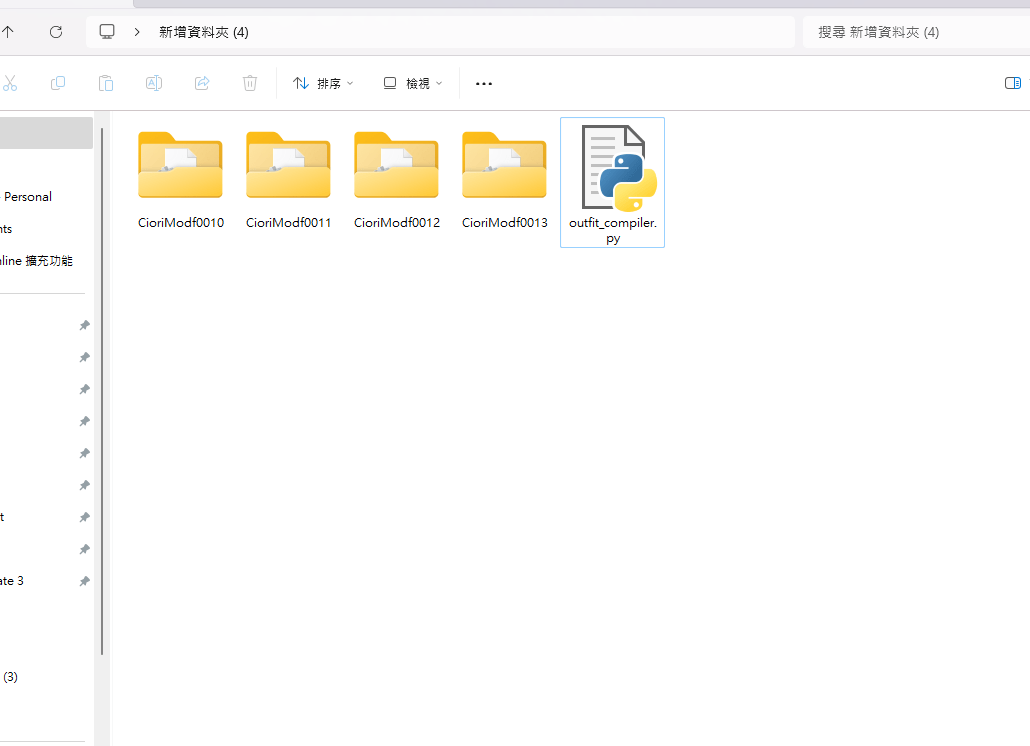
Task: Click the This PC monitor icon in address bar
Action: pos(107,32)
